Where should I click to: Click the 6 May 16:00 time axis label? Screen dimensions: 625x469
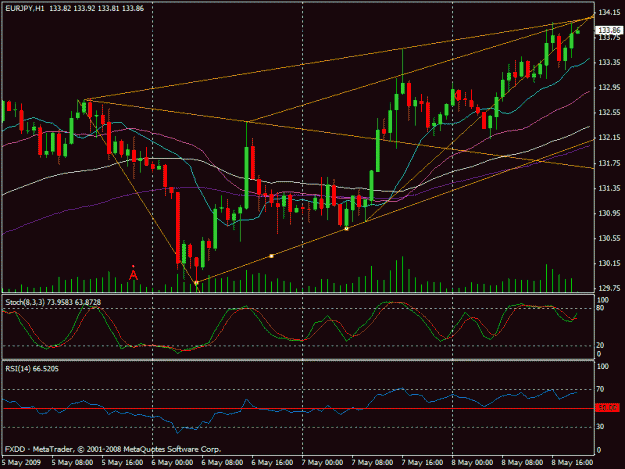272,463
